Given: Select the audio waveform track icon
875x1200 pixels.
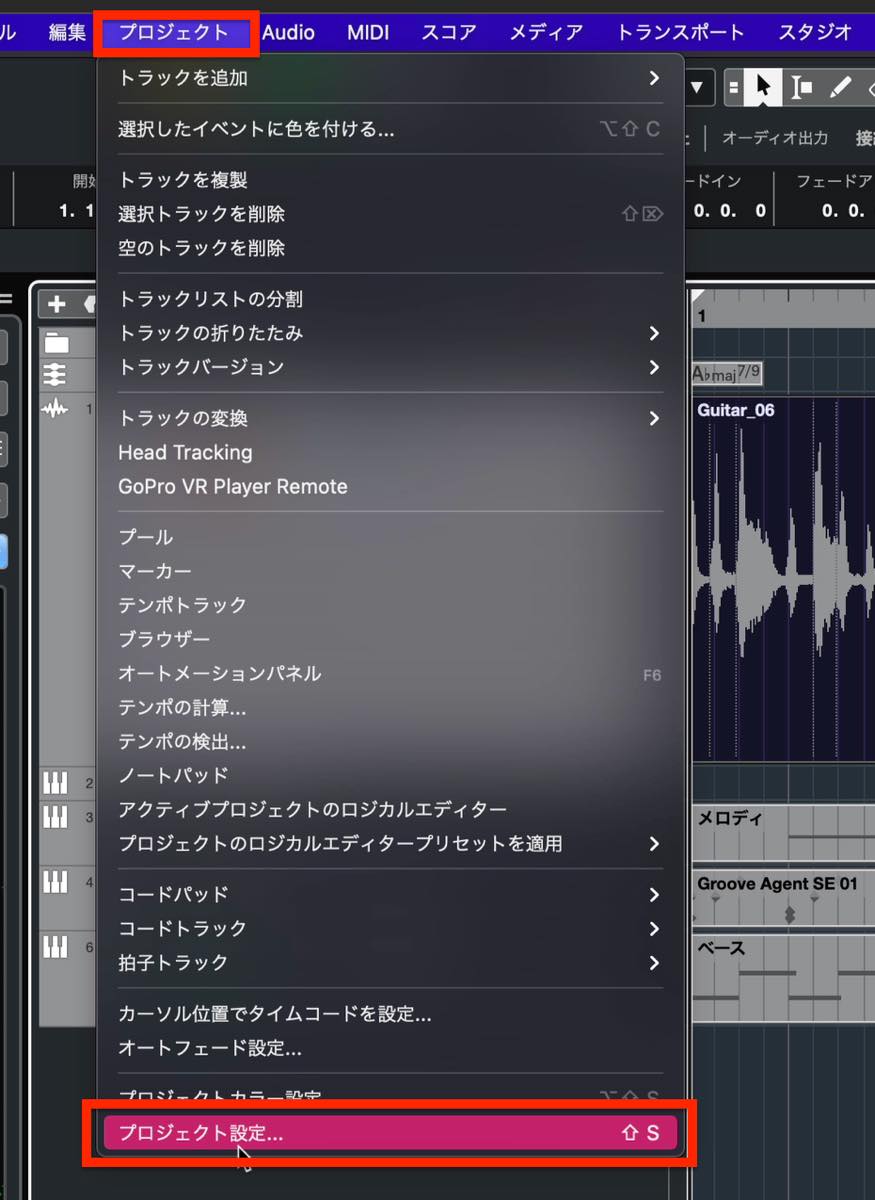Looking at the screenshot, I should coord(55,408).
